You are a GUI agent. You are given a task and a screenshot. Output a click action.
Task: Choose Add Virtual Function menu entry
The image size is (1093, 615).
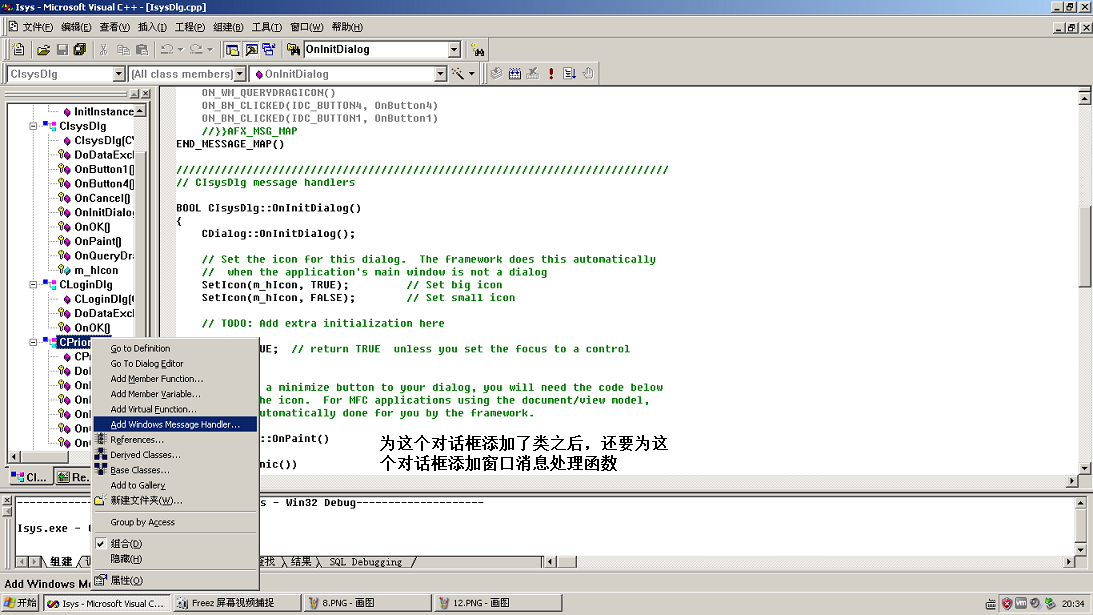tap(175, 410)
